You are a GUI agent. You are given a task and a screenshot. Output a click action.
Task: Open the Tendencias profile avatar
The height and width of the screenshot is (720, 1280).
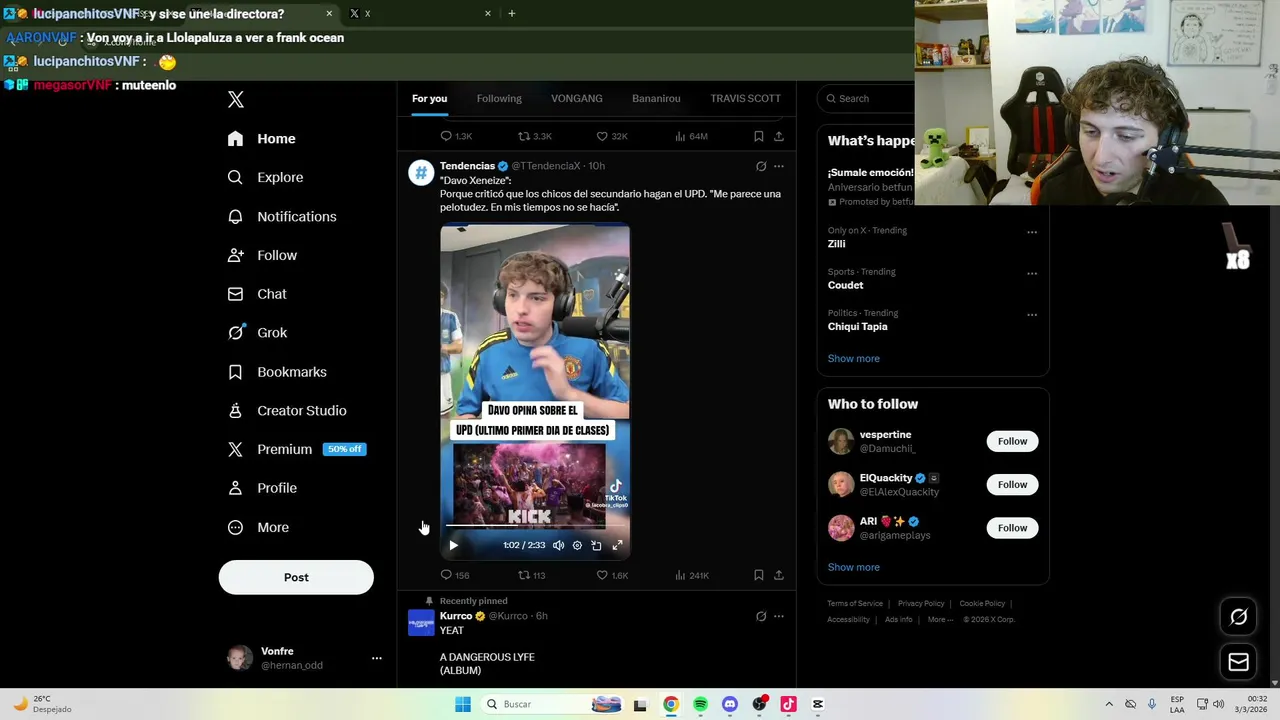point(421,172)
